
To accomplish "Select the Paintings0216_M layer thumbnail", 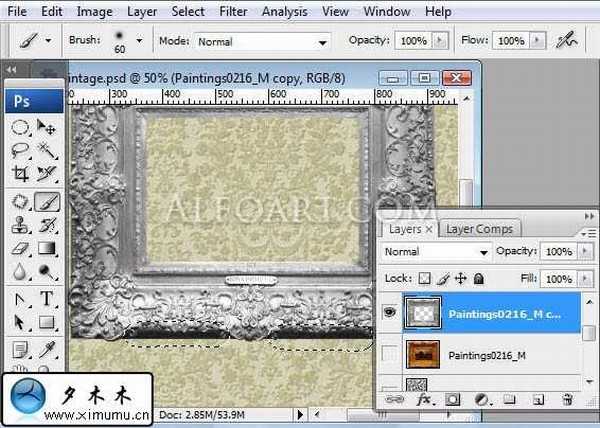I will [423, 355].
